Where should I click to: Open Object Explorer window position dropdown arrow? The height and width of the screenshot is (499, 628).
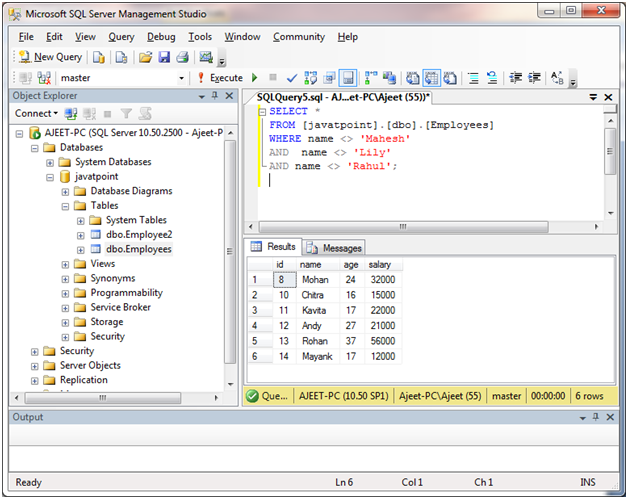(x=202, y=97)
